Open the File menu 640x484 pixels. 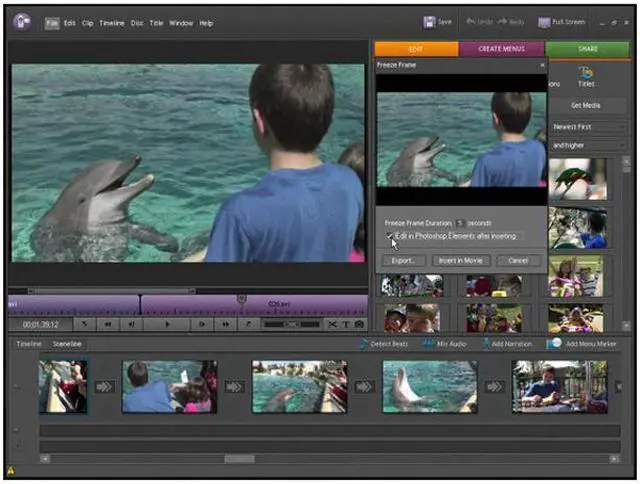[x=52, y=23]
